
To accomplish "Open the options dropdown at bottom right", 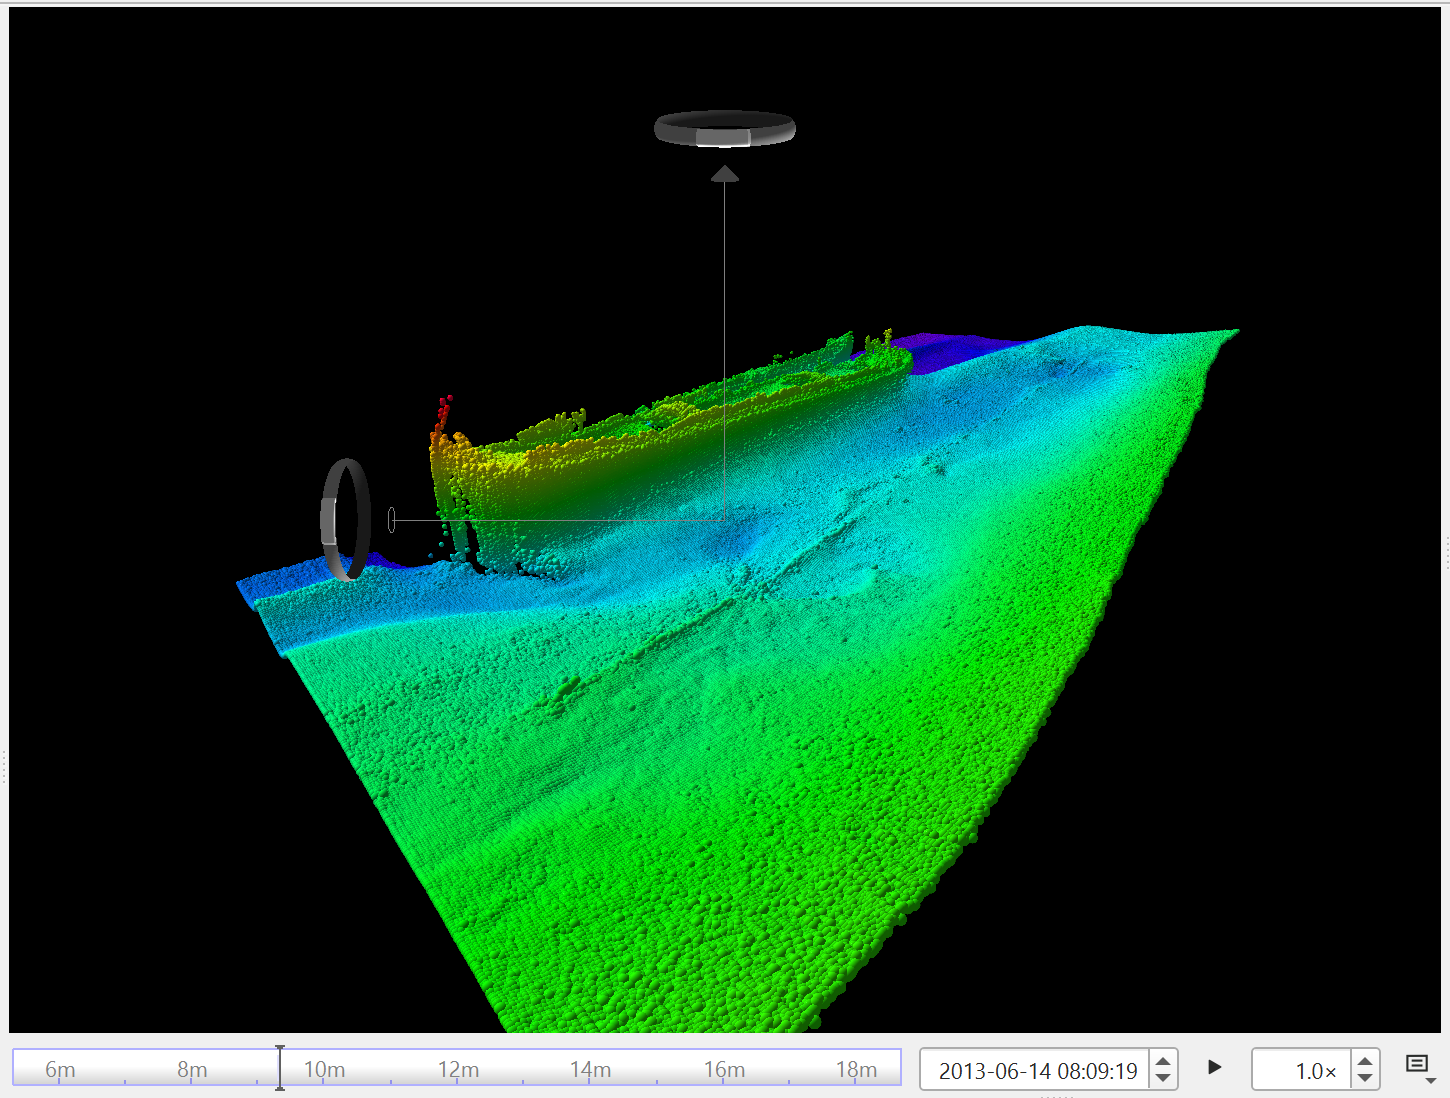I will (1419, 1066).
